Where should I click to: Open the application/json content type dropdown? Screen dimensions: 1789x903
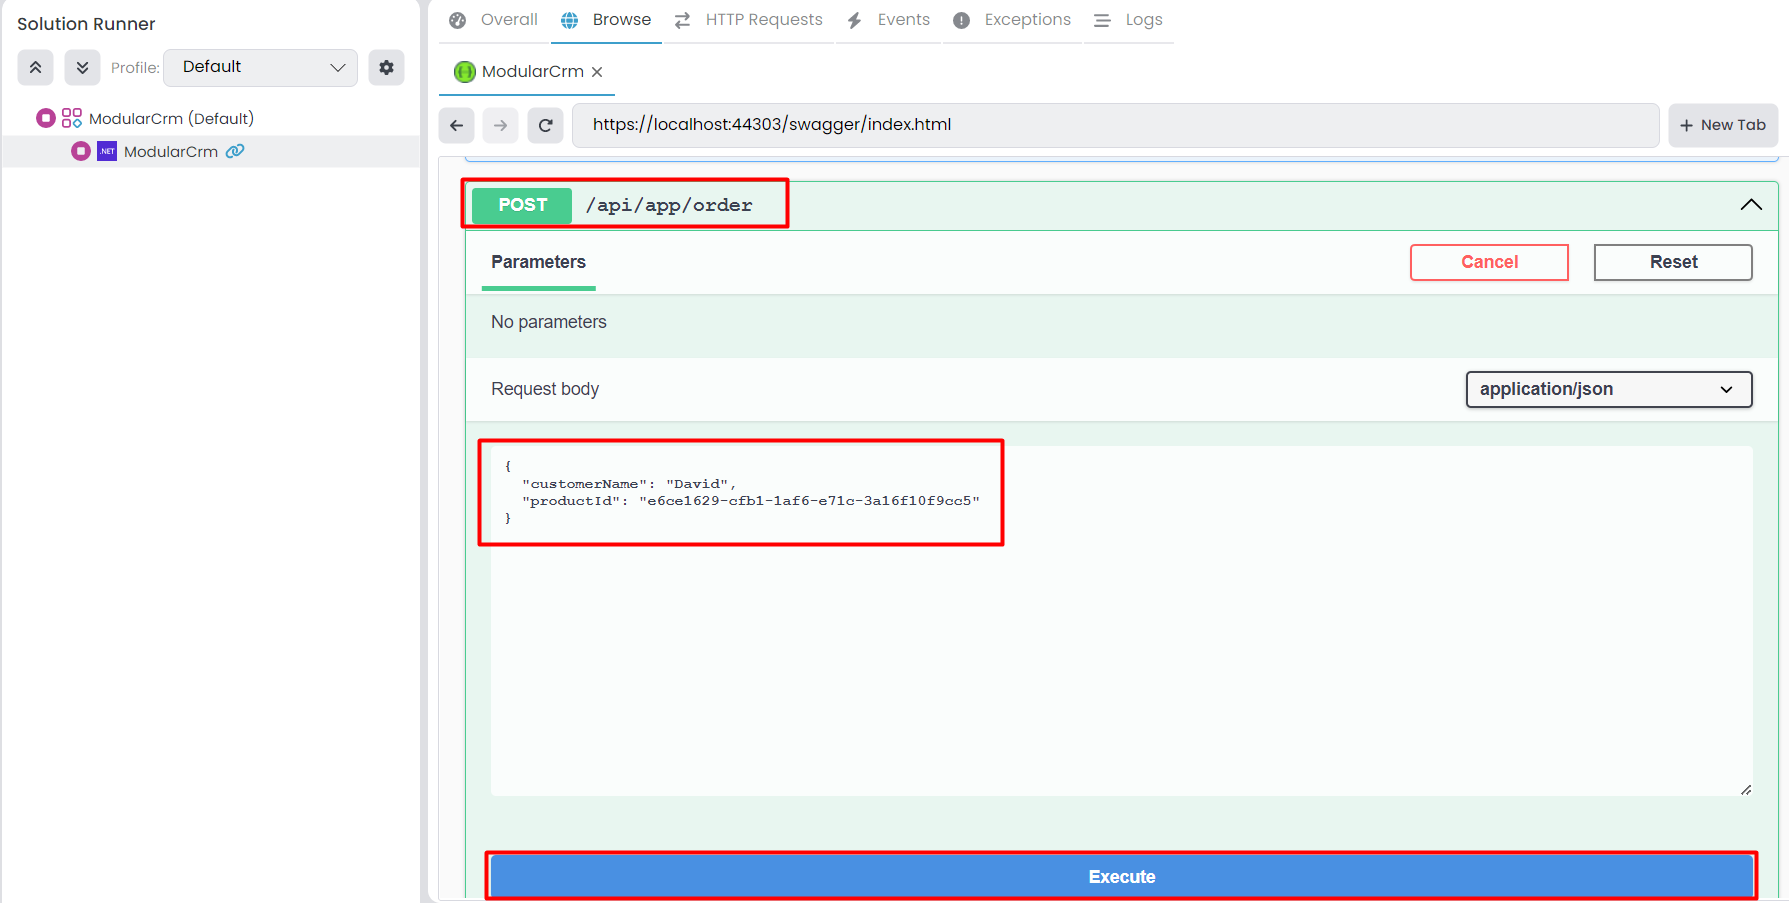click(1608, 389)
